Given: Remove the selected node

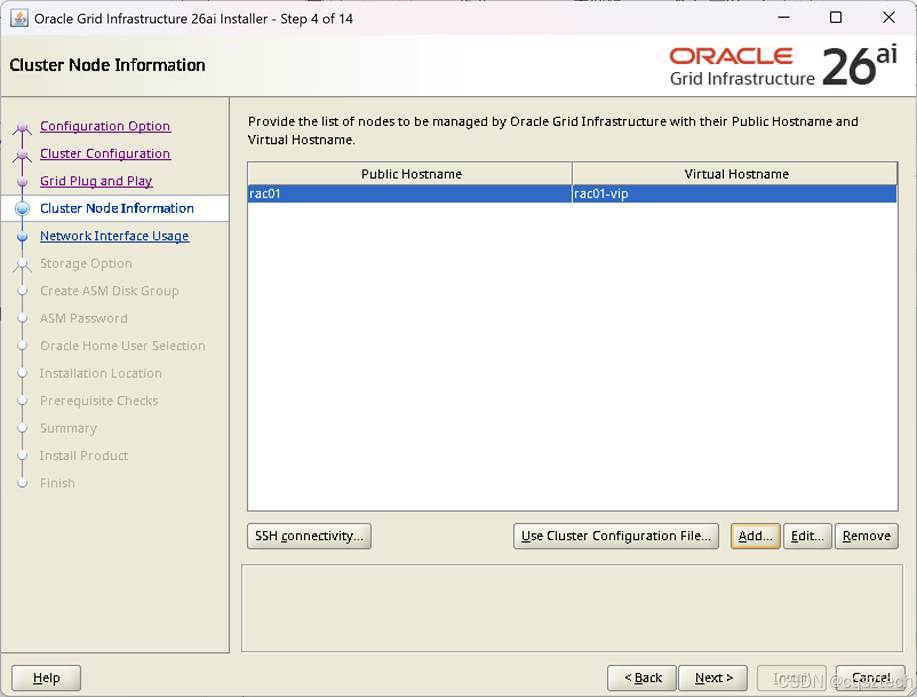Looking at the screenshot, I should pos(866,536).
